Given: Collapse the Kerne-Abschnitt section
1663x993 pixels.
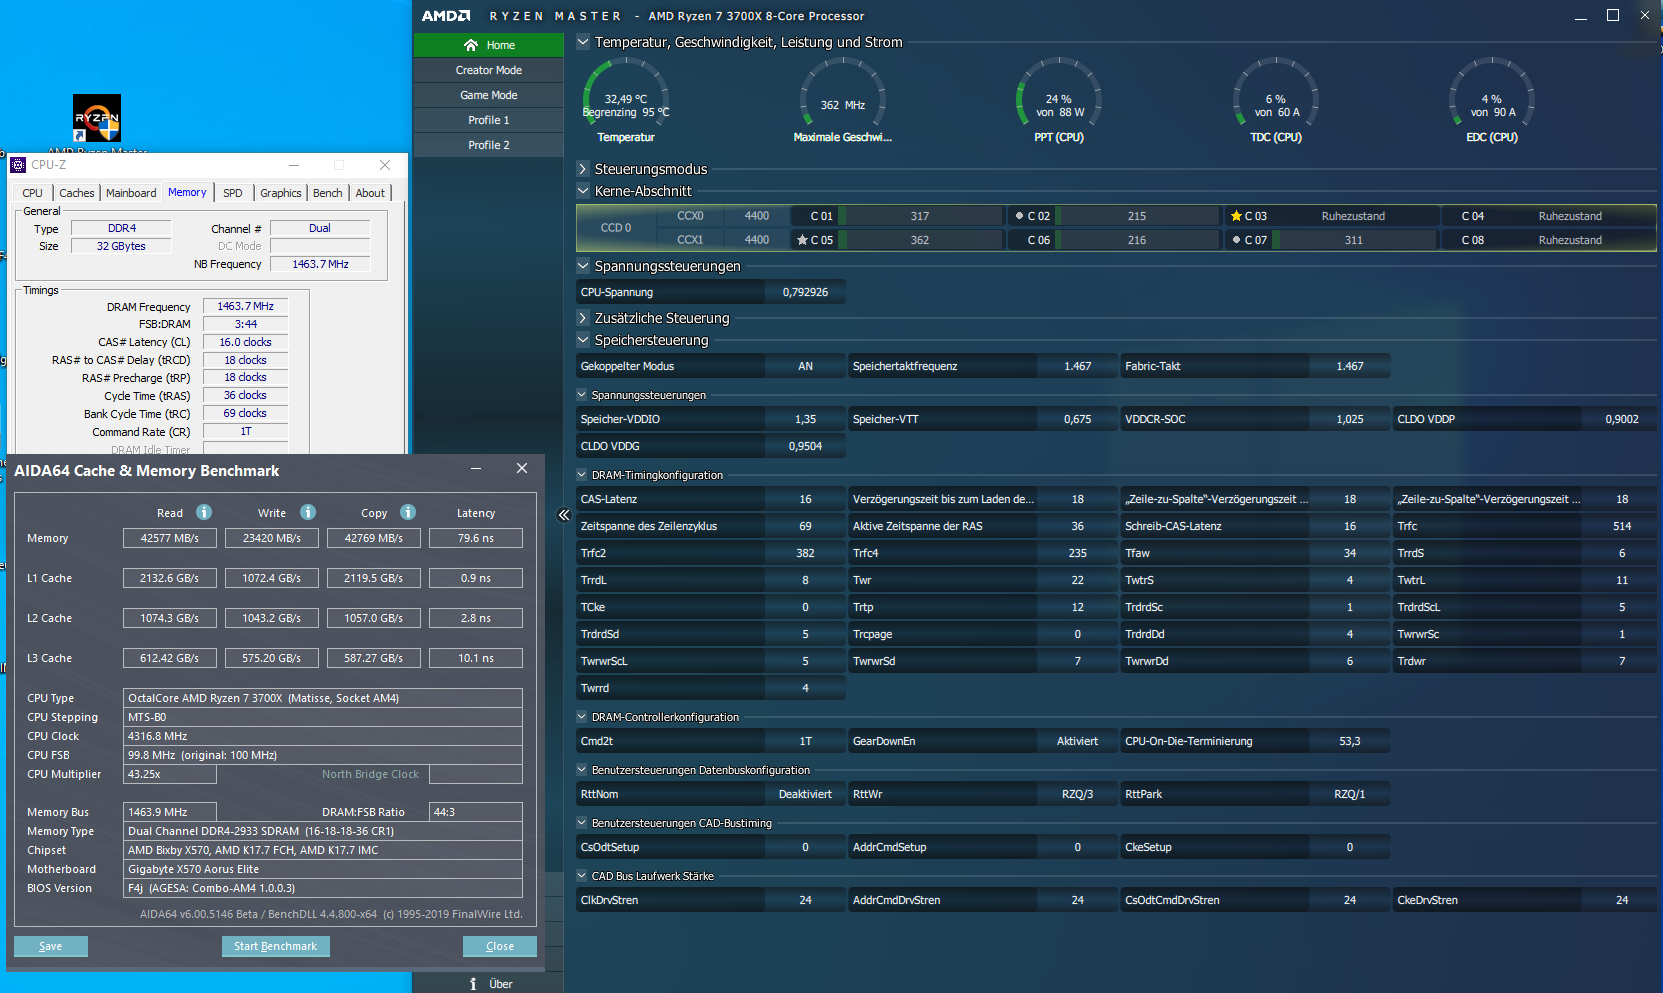Looking at the screenshot, I should pos(583,191).
